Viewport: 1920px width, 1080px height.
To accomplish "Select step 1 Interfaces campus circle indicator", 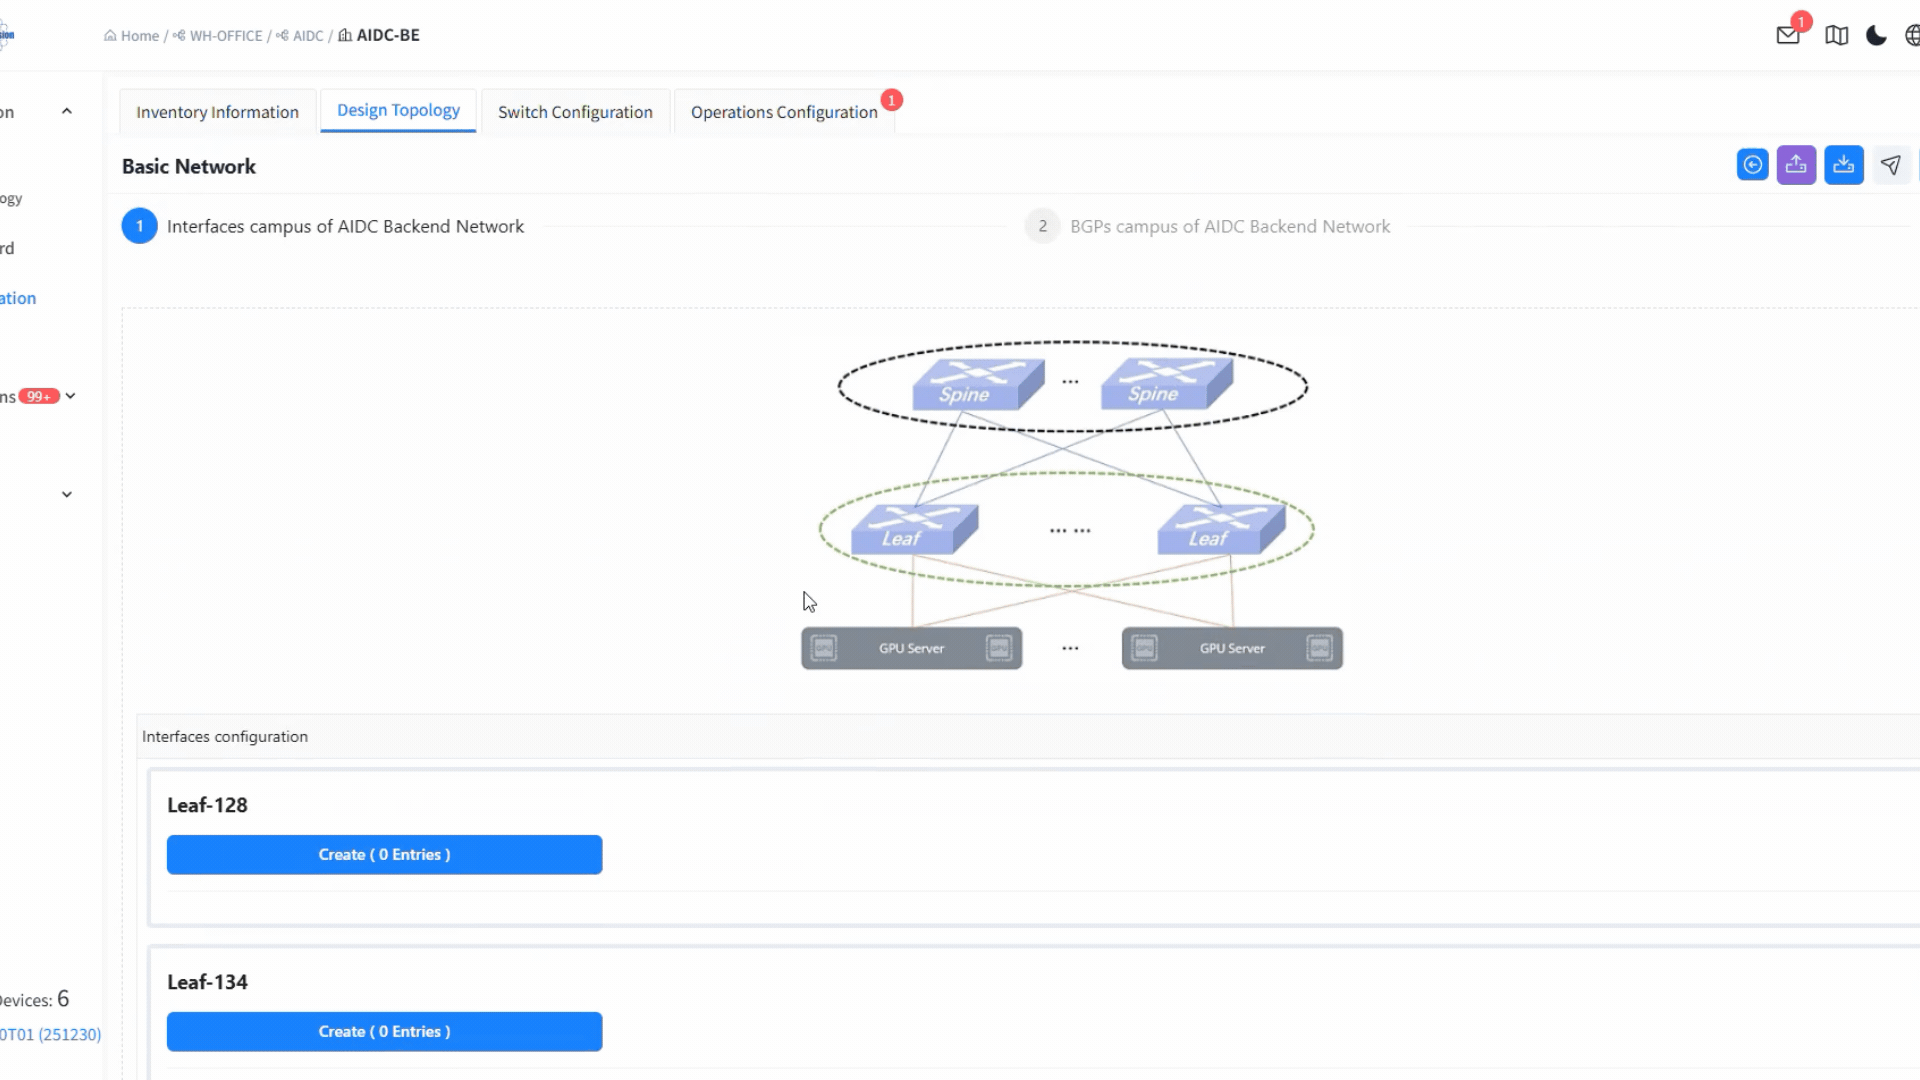I will 139,226.
